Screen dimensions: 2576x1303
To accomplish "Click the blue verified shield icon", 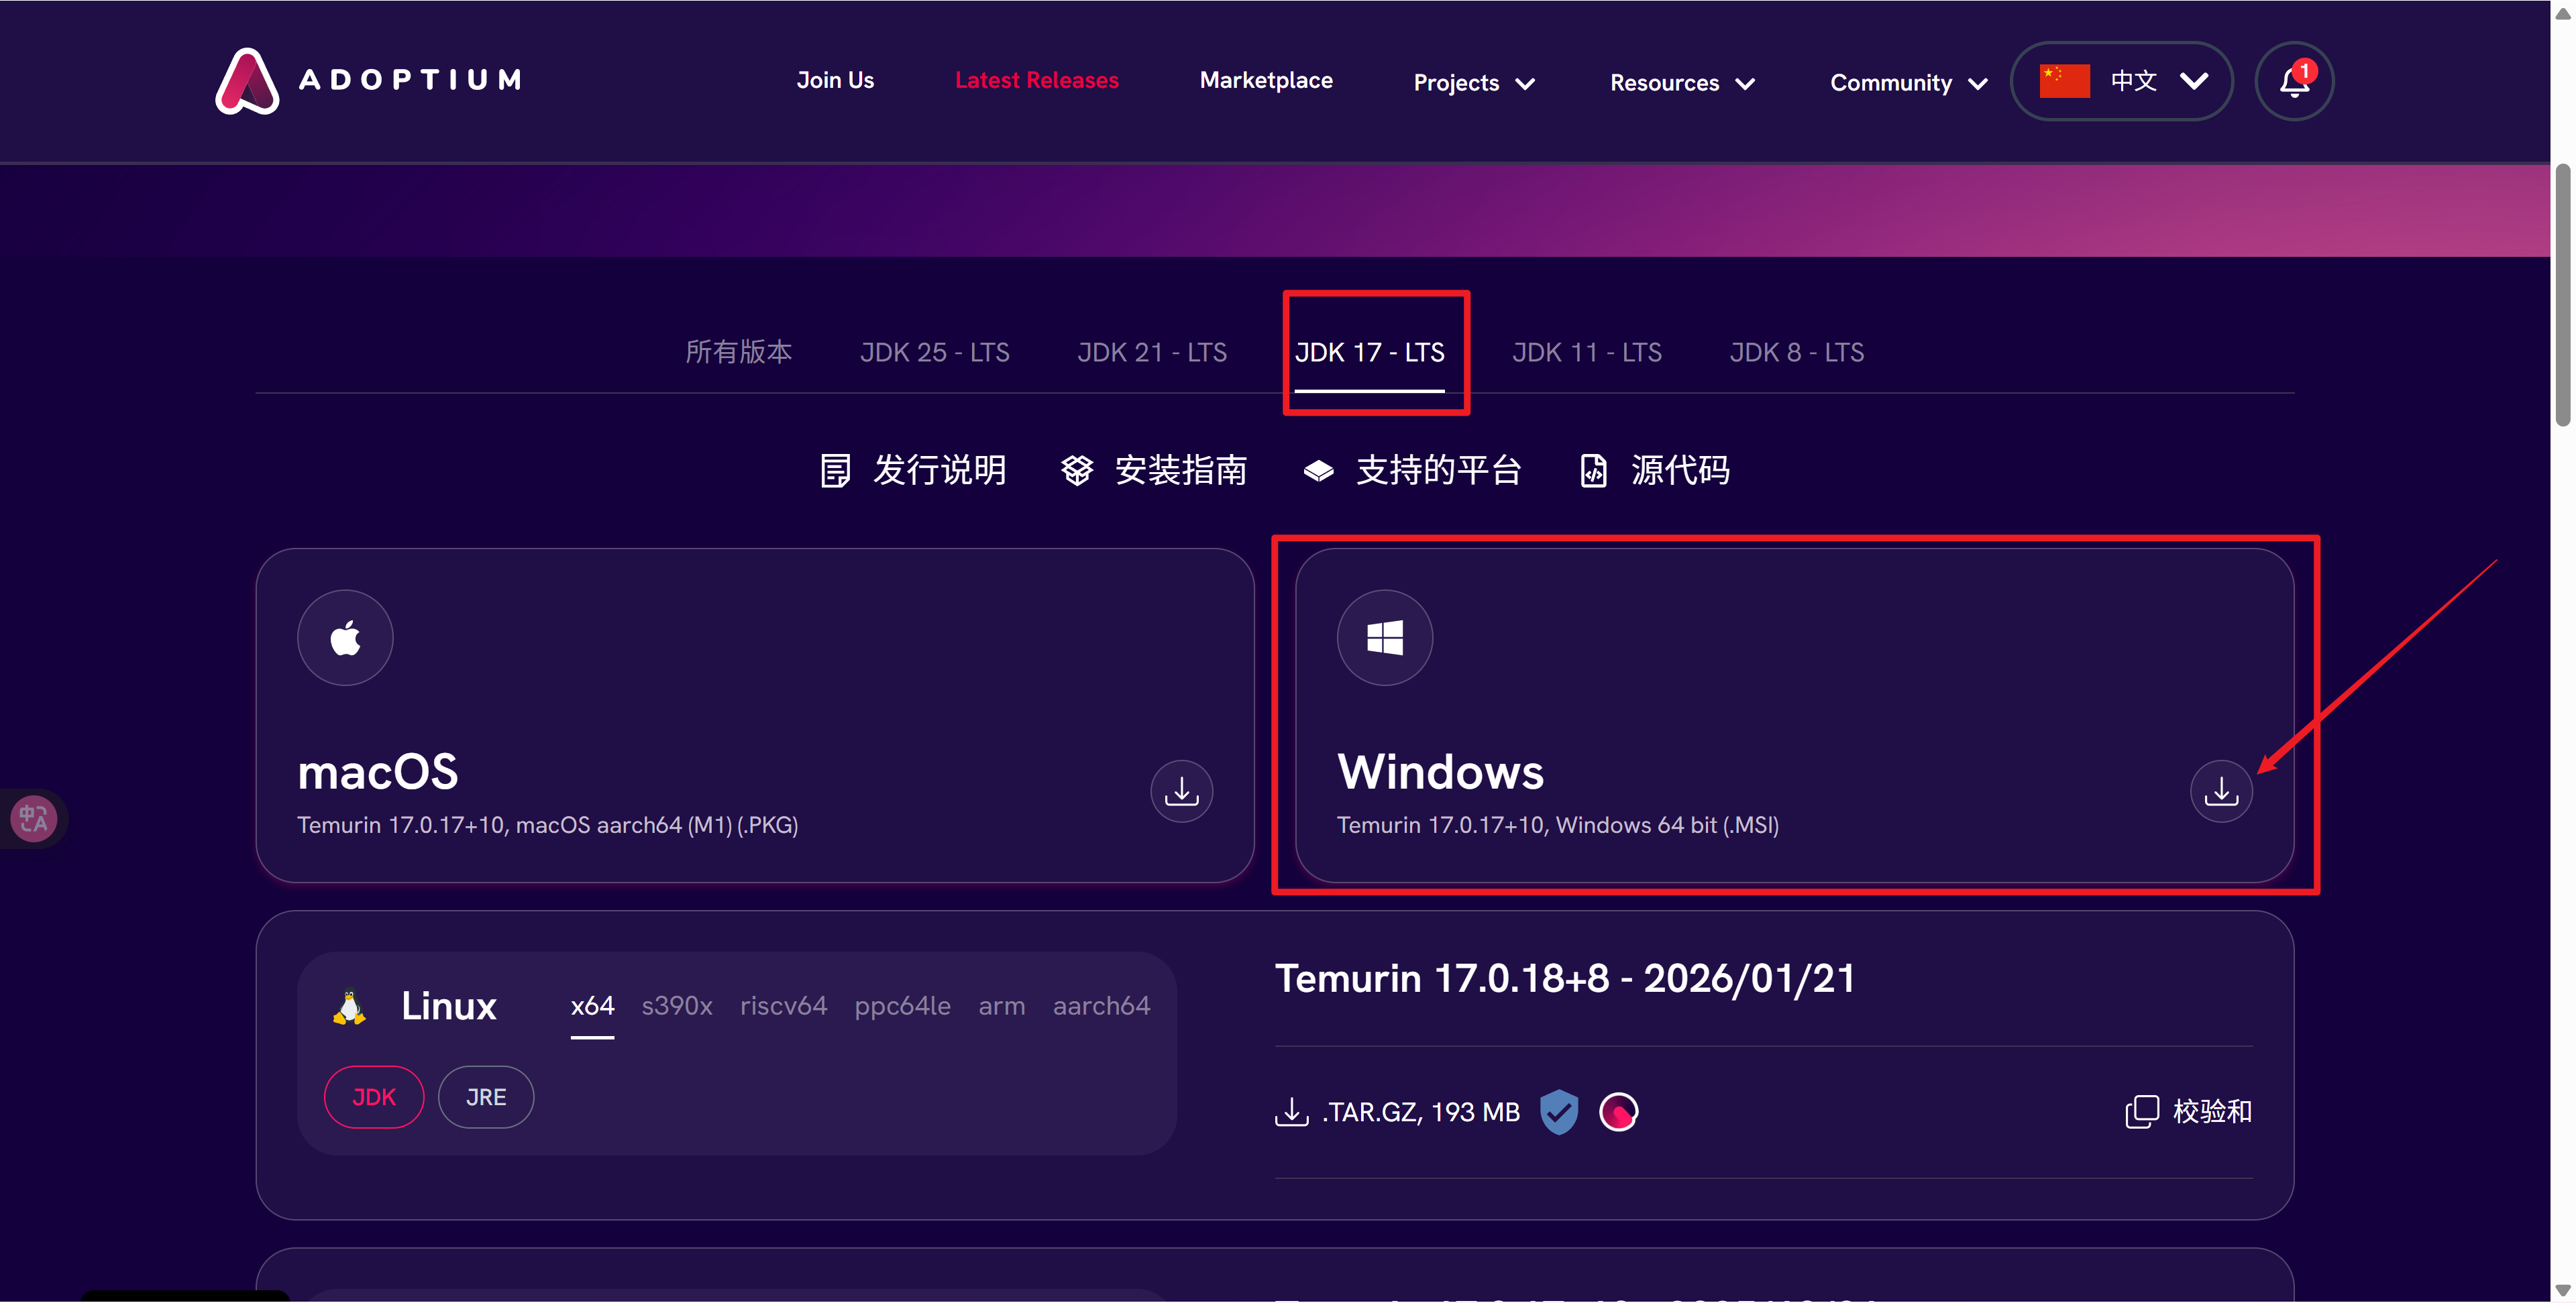I will coord(1558,1112).
